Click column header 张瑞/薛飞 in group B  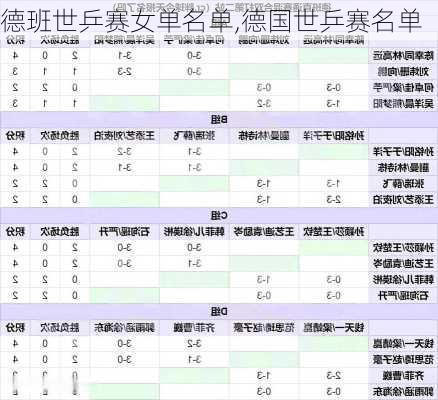(194, 136)
